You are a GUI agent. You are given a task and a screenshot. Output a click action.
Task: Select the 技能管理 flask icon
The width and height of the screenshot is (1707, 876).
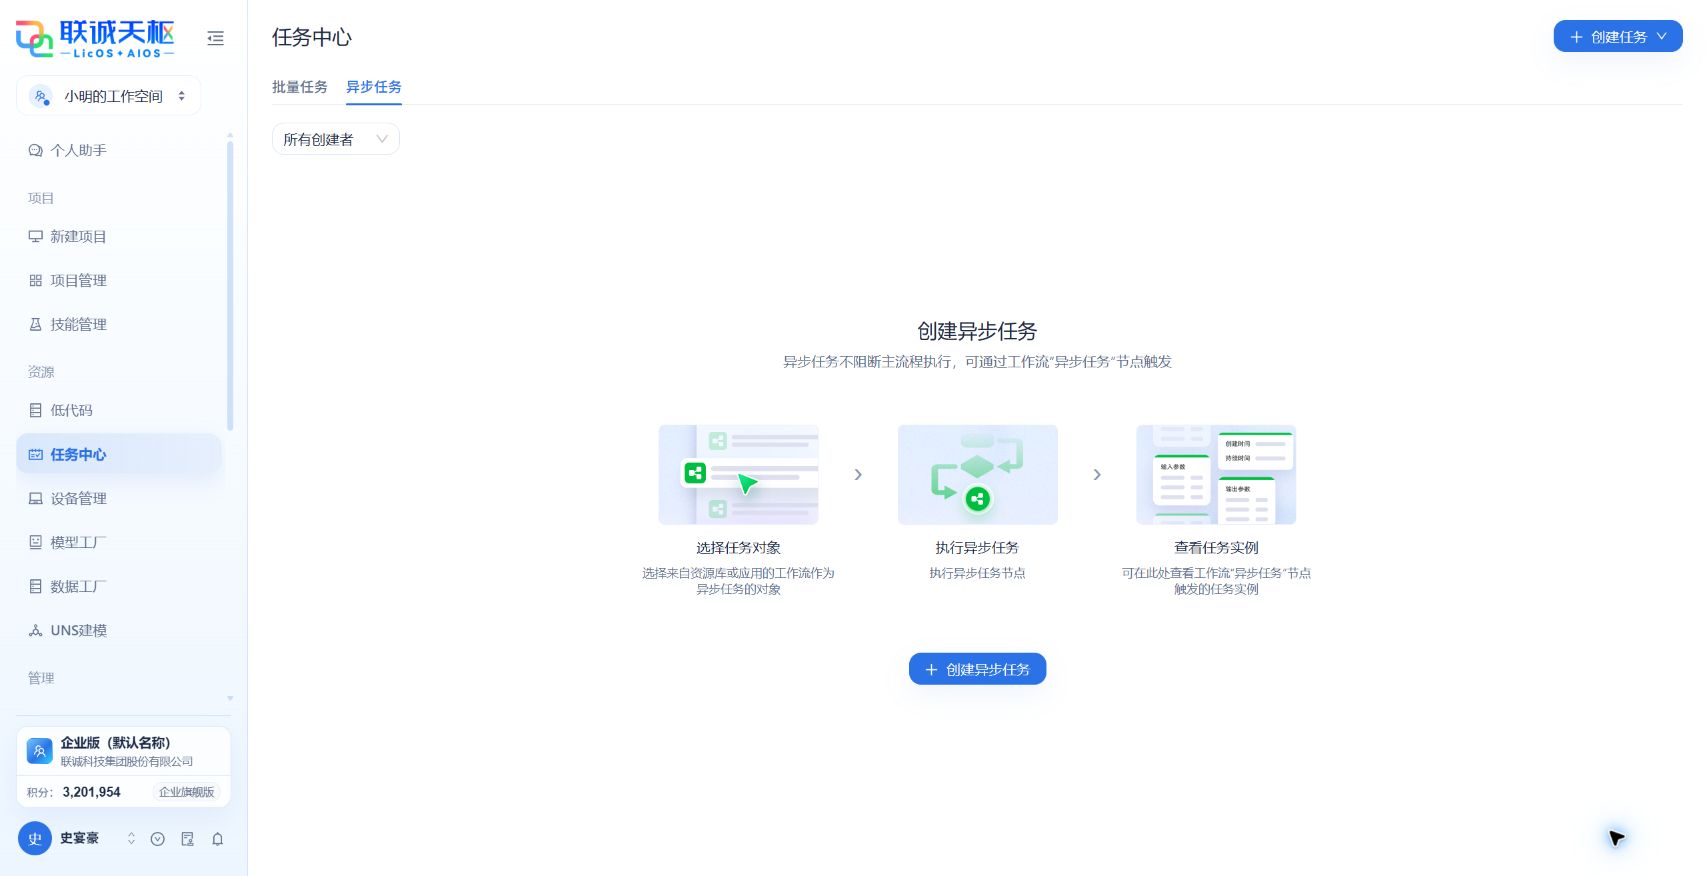point(35,325)
